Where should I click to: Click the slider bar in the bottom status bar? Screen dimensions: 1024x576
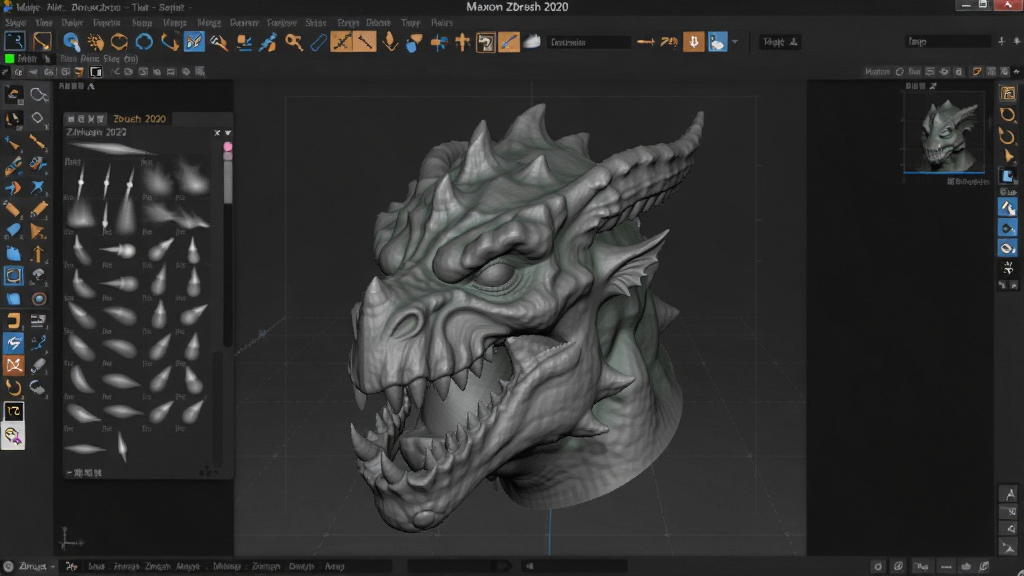pos(460,566)
